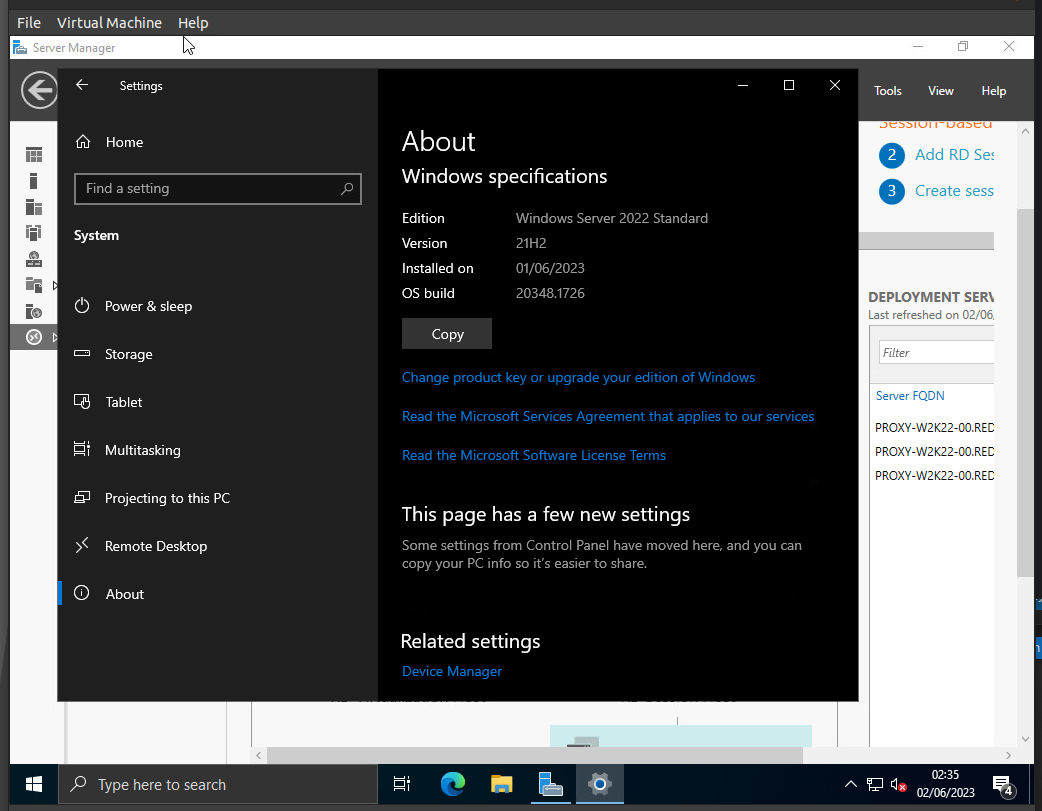Open the Help menu of VM window

(x=193, y=23)
